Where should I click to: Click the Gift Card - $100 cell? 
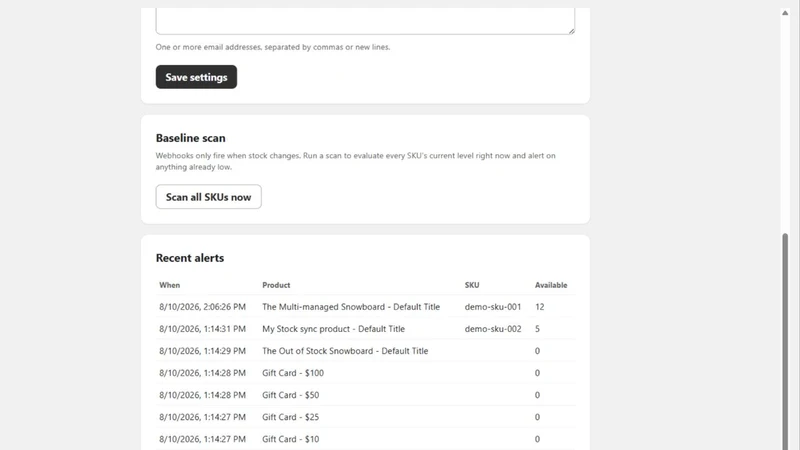tap(293, 373)
